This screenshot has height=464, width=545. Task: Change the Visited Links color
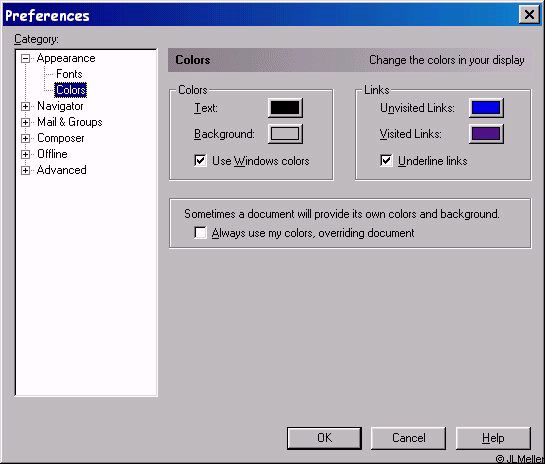tap(486, 134)
